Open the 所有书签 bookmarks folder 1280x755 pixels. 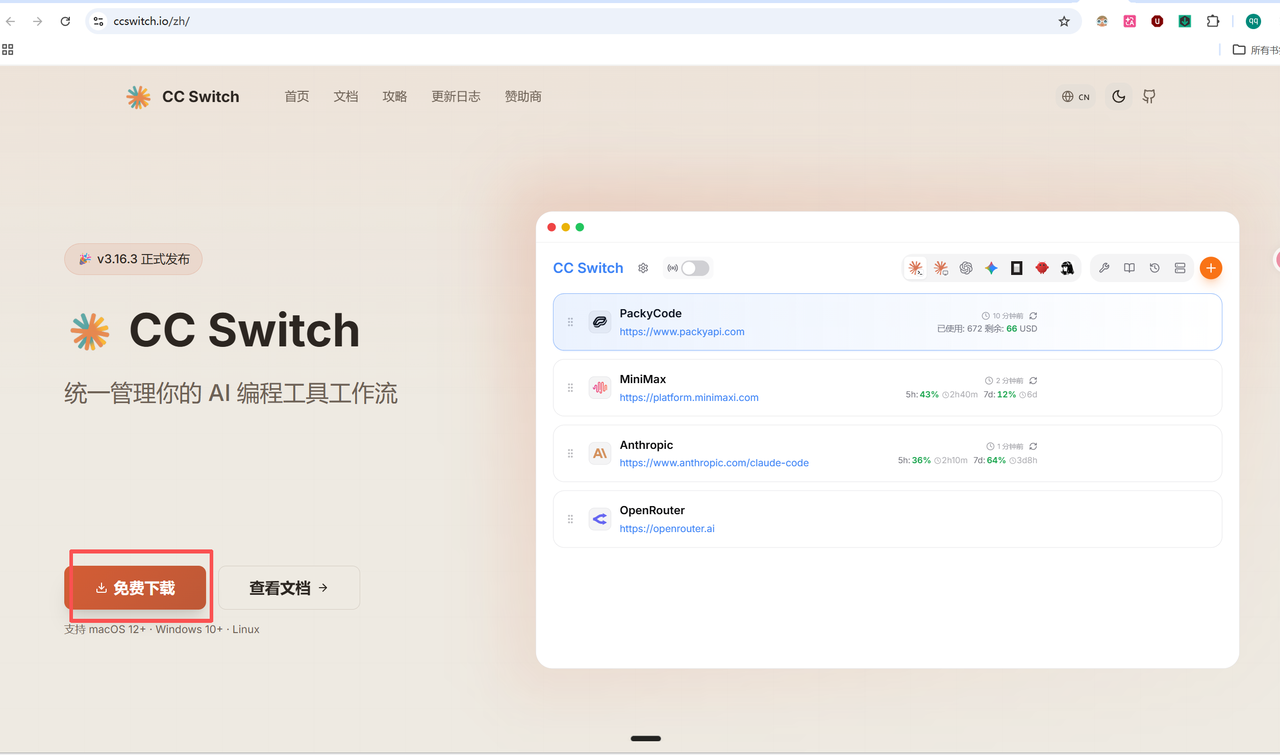click(x=1256, y=50)
